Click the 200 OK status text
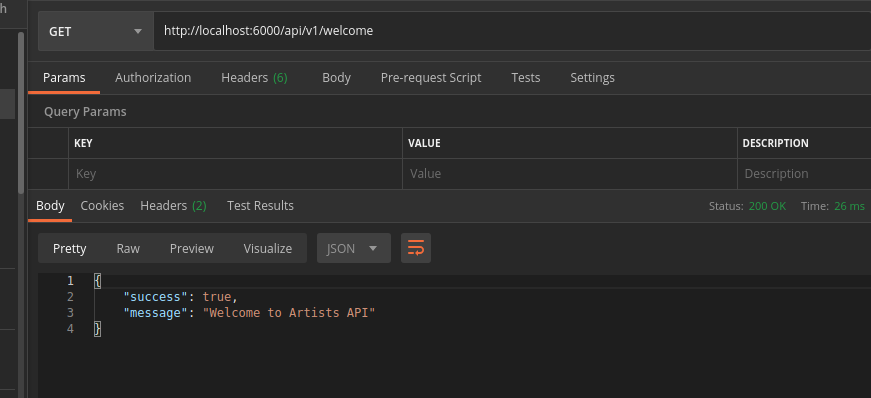This screenshot has height=398, width=871. pos(767,206)
